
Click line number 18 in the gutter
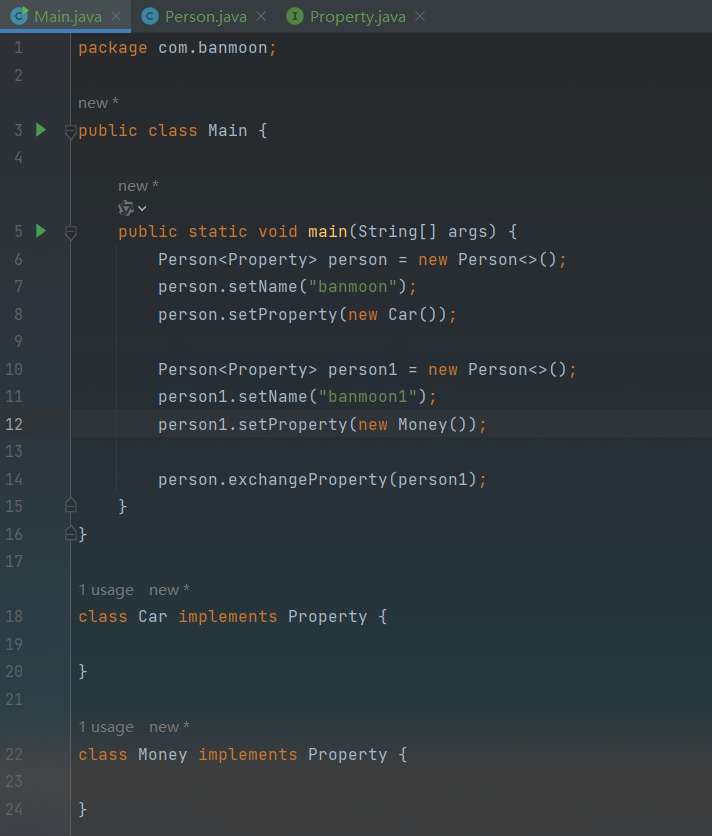[x=14, y=616]
